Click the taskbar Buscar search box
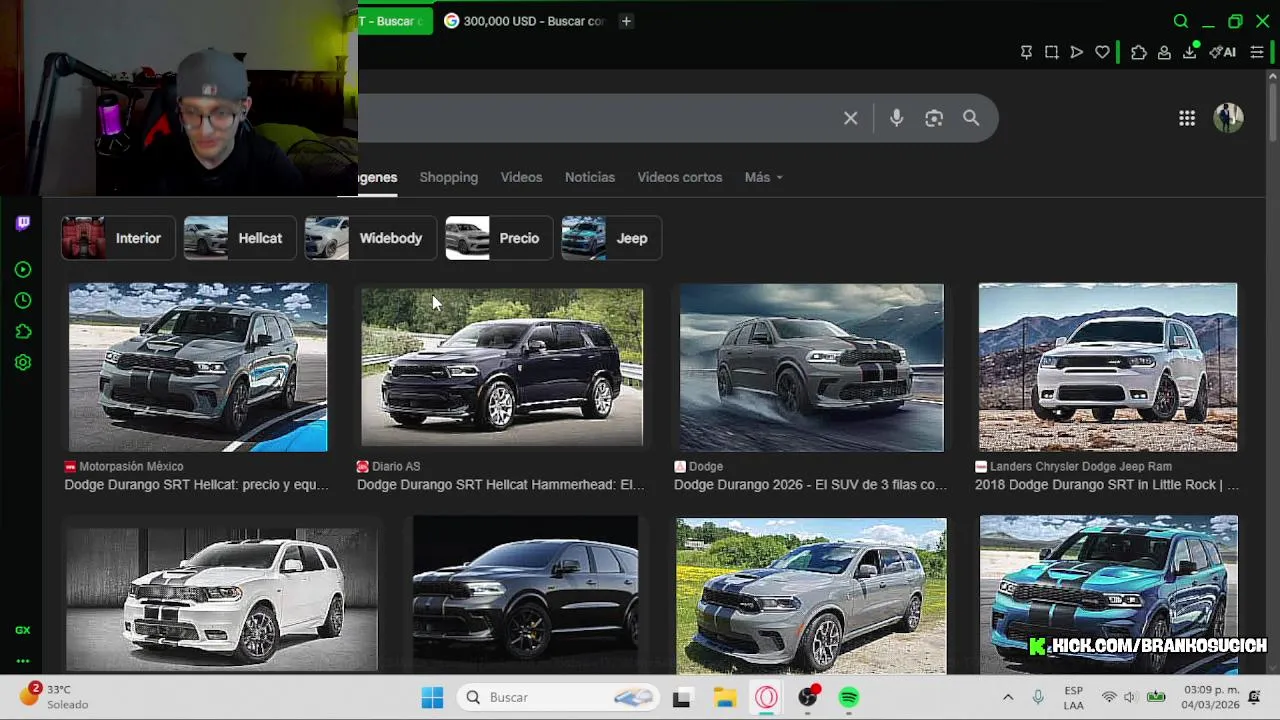 [x=559, y=697]
